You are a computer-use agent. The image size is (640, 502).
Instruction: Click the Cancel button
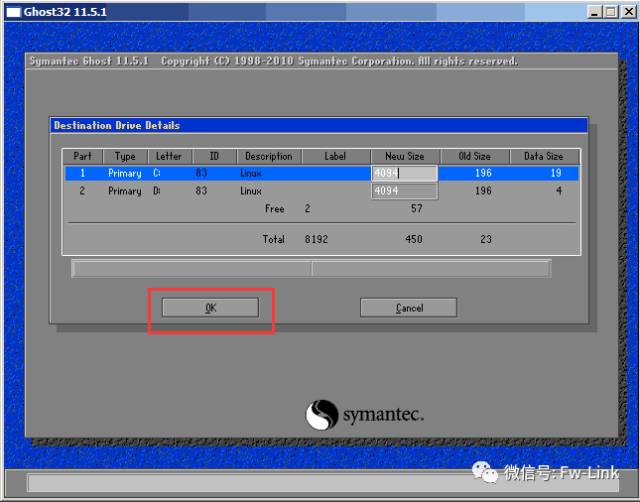click(x=409, y=307)
